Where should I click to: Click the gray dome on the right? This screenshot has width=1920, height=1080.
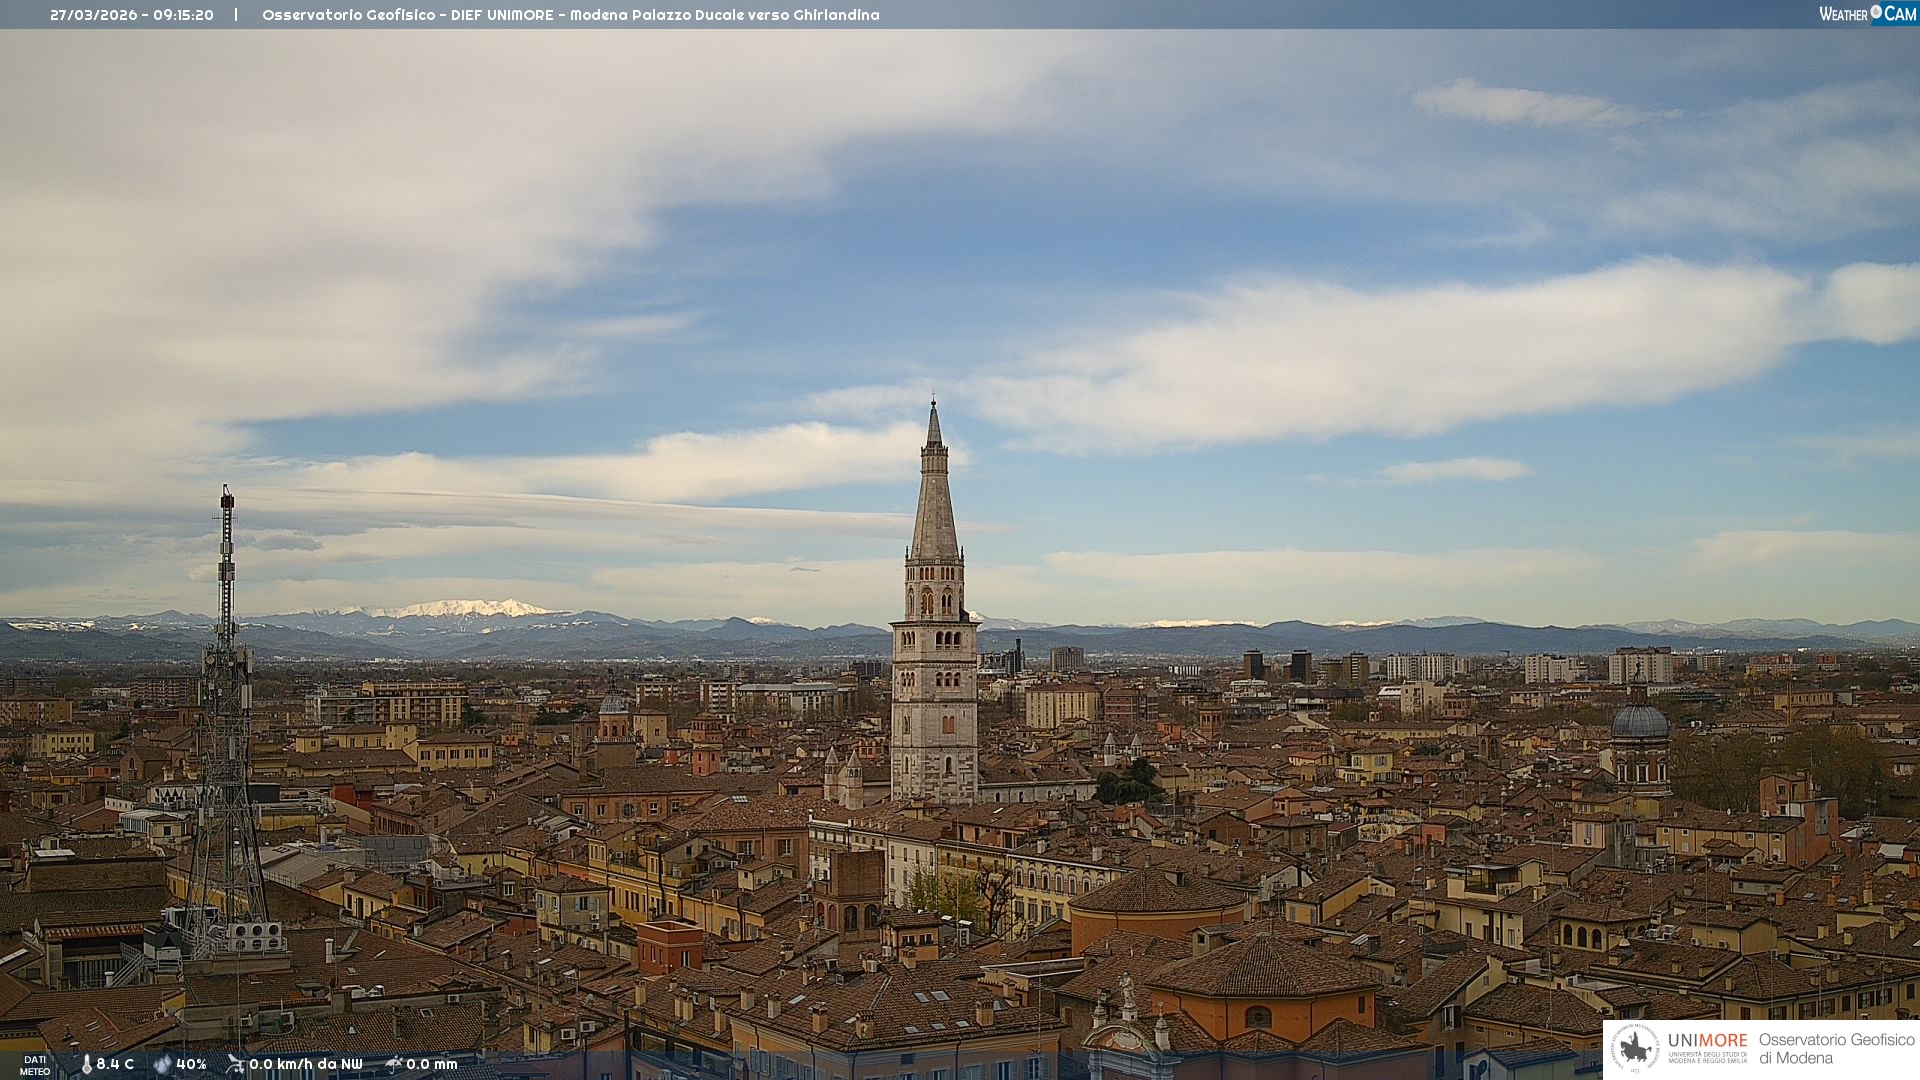1639,722
